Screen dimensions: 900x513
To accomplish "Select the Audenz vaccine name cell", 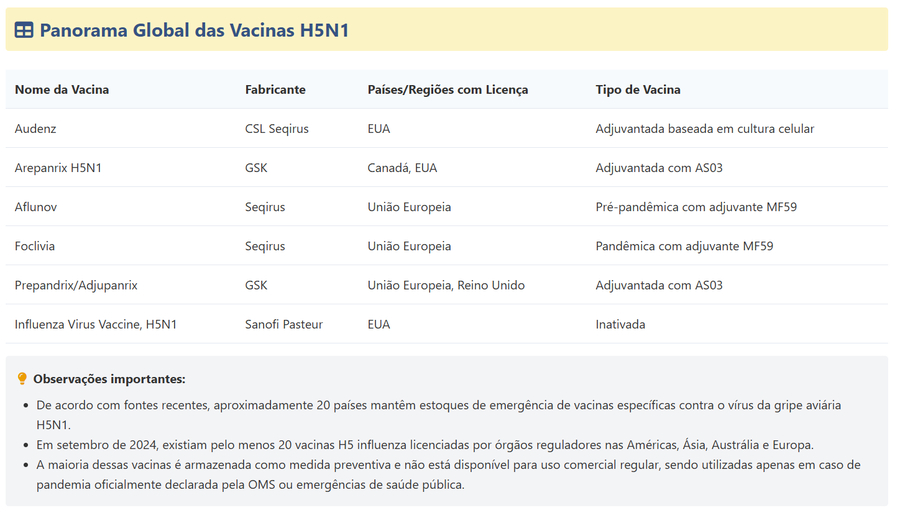I will (36, 129).
